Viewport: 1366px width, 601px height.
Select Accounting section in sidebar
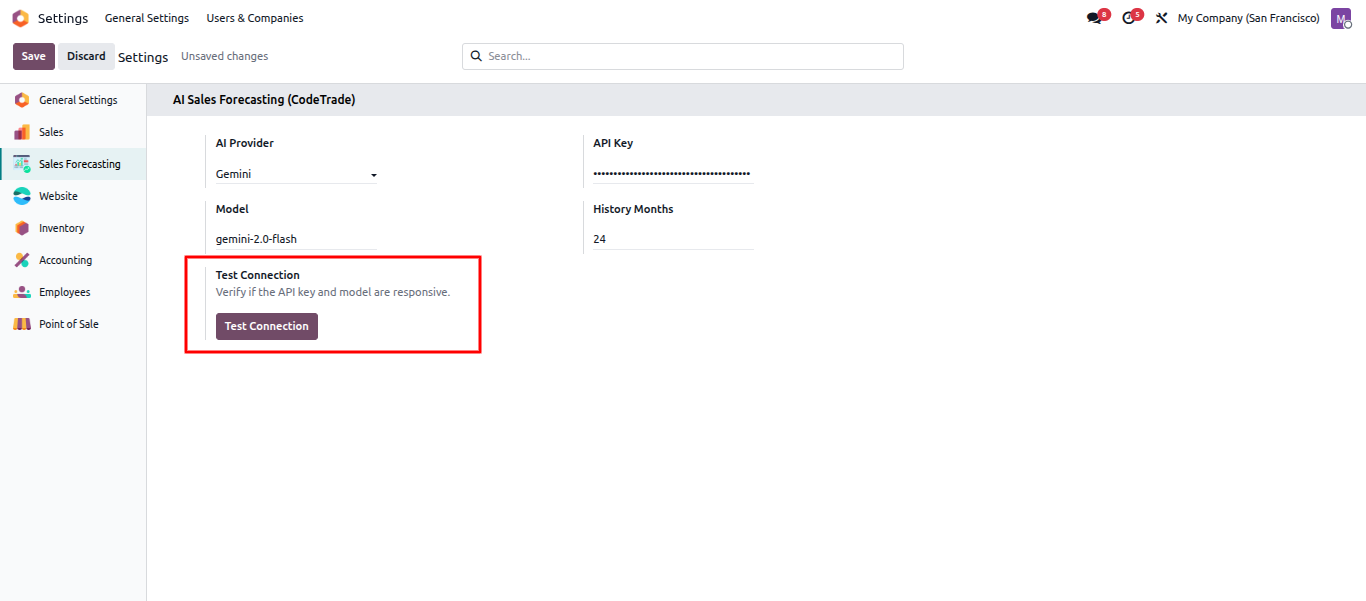pos(73,260)
